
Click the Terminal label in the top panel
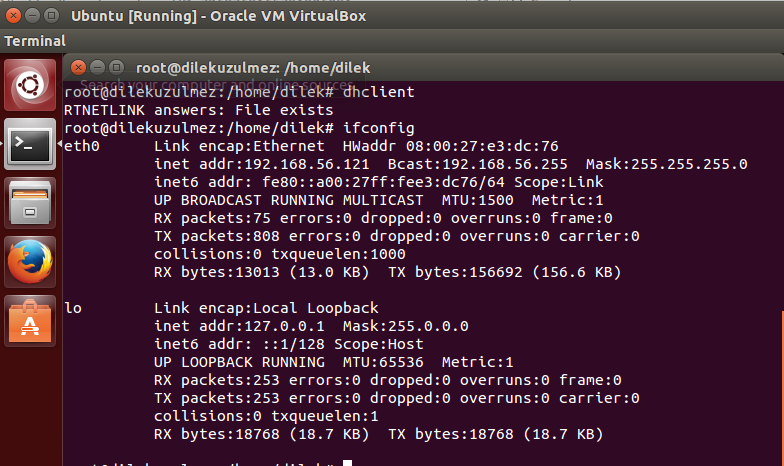pos(35,41)
